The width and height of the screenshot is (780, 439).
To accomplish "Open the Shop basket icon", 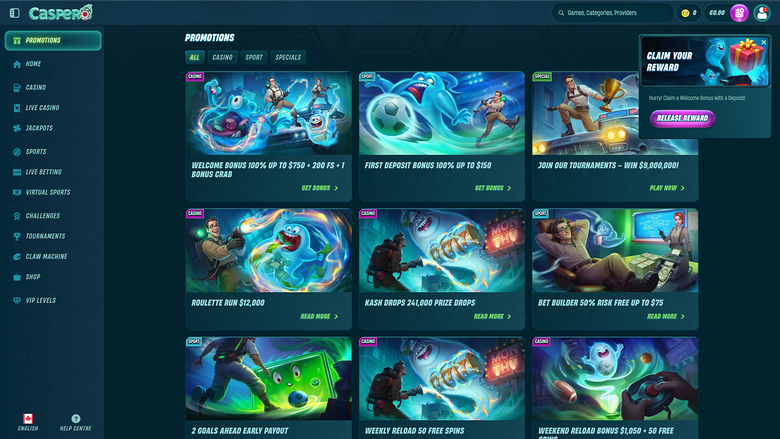I will click(17, 277).
